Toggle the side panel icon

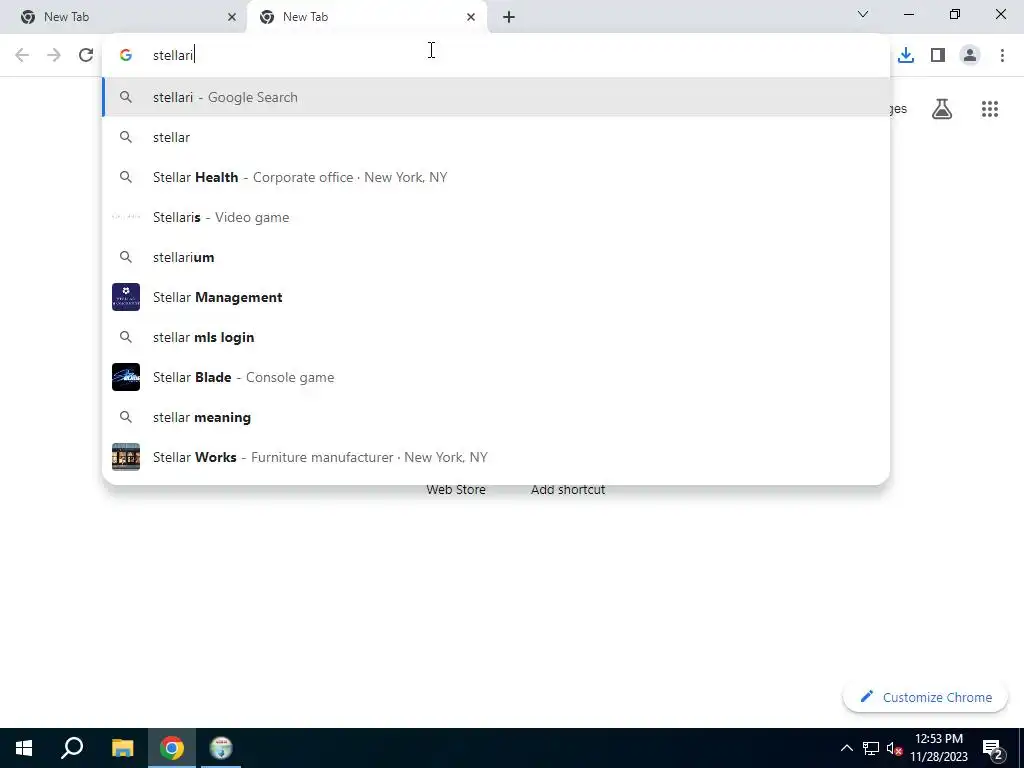point(938,55)
